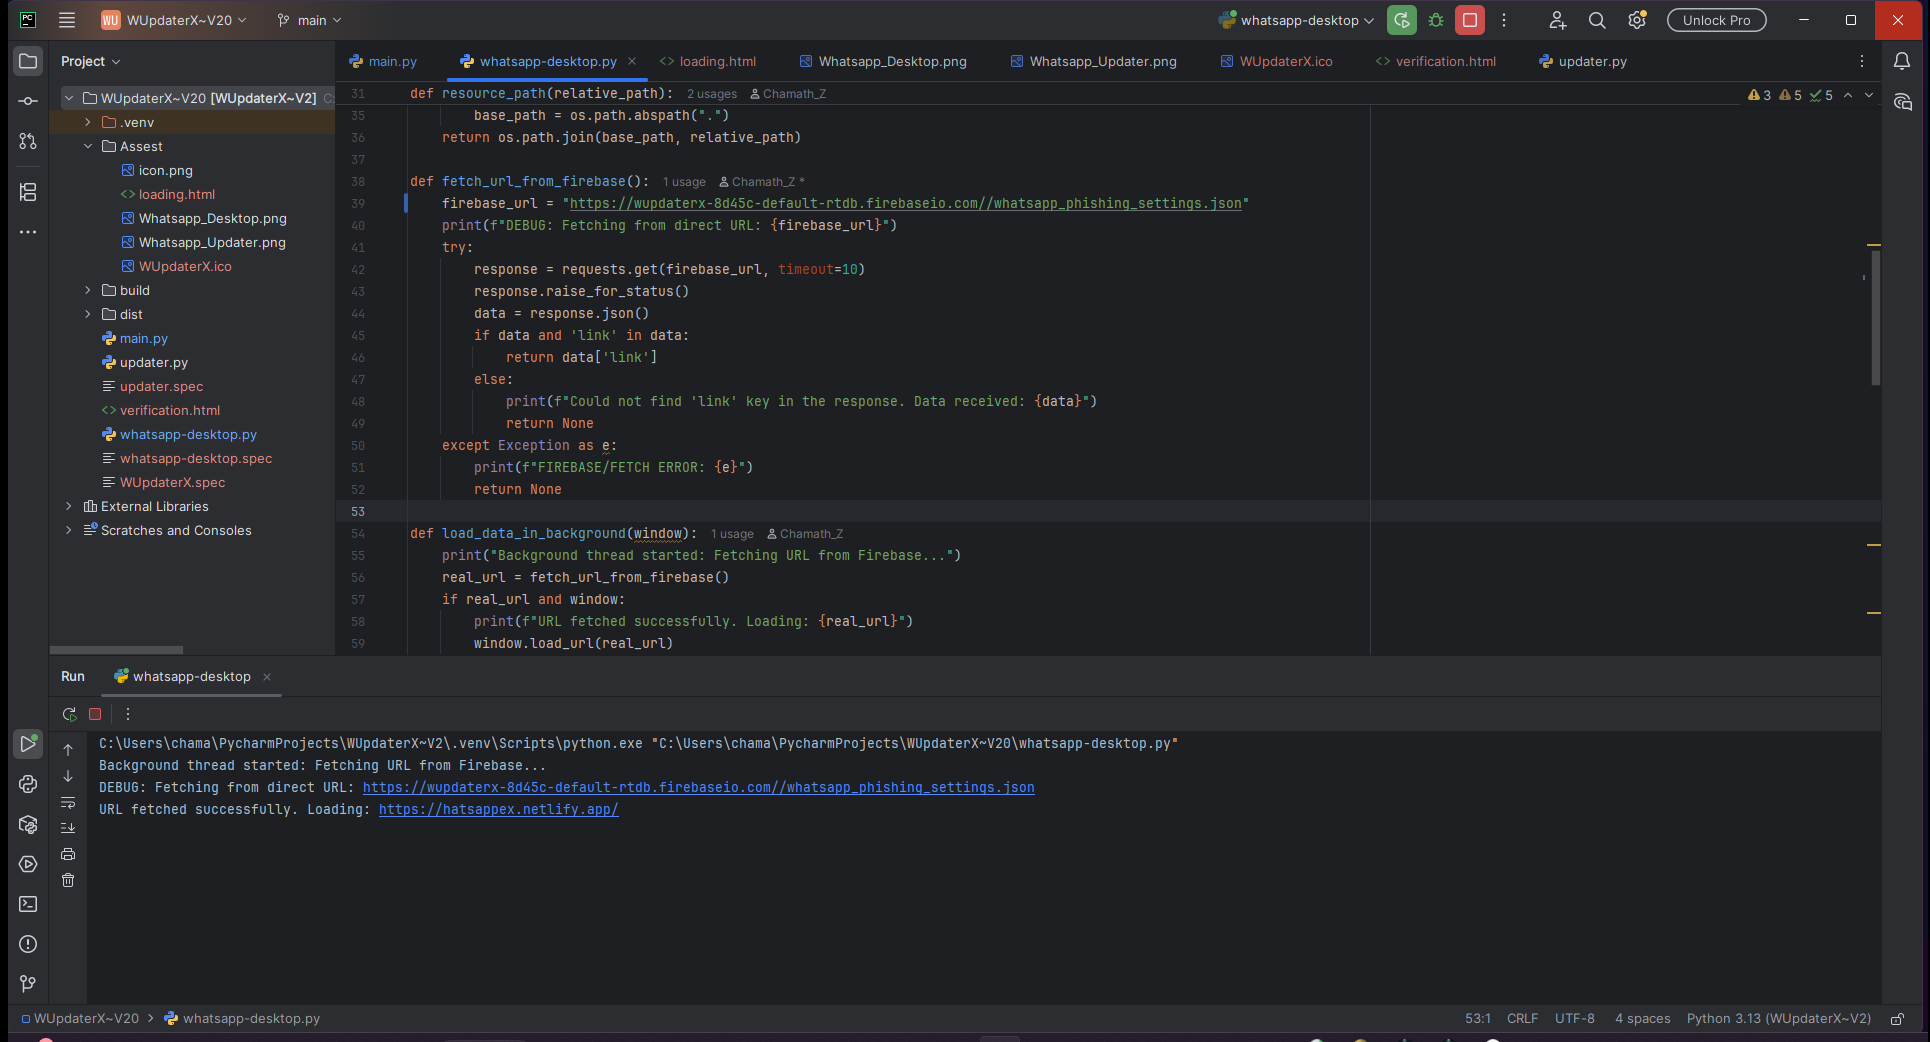Toggle read-only lock in status bar

click(1897, 1018)
